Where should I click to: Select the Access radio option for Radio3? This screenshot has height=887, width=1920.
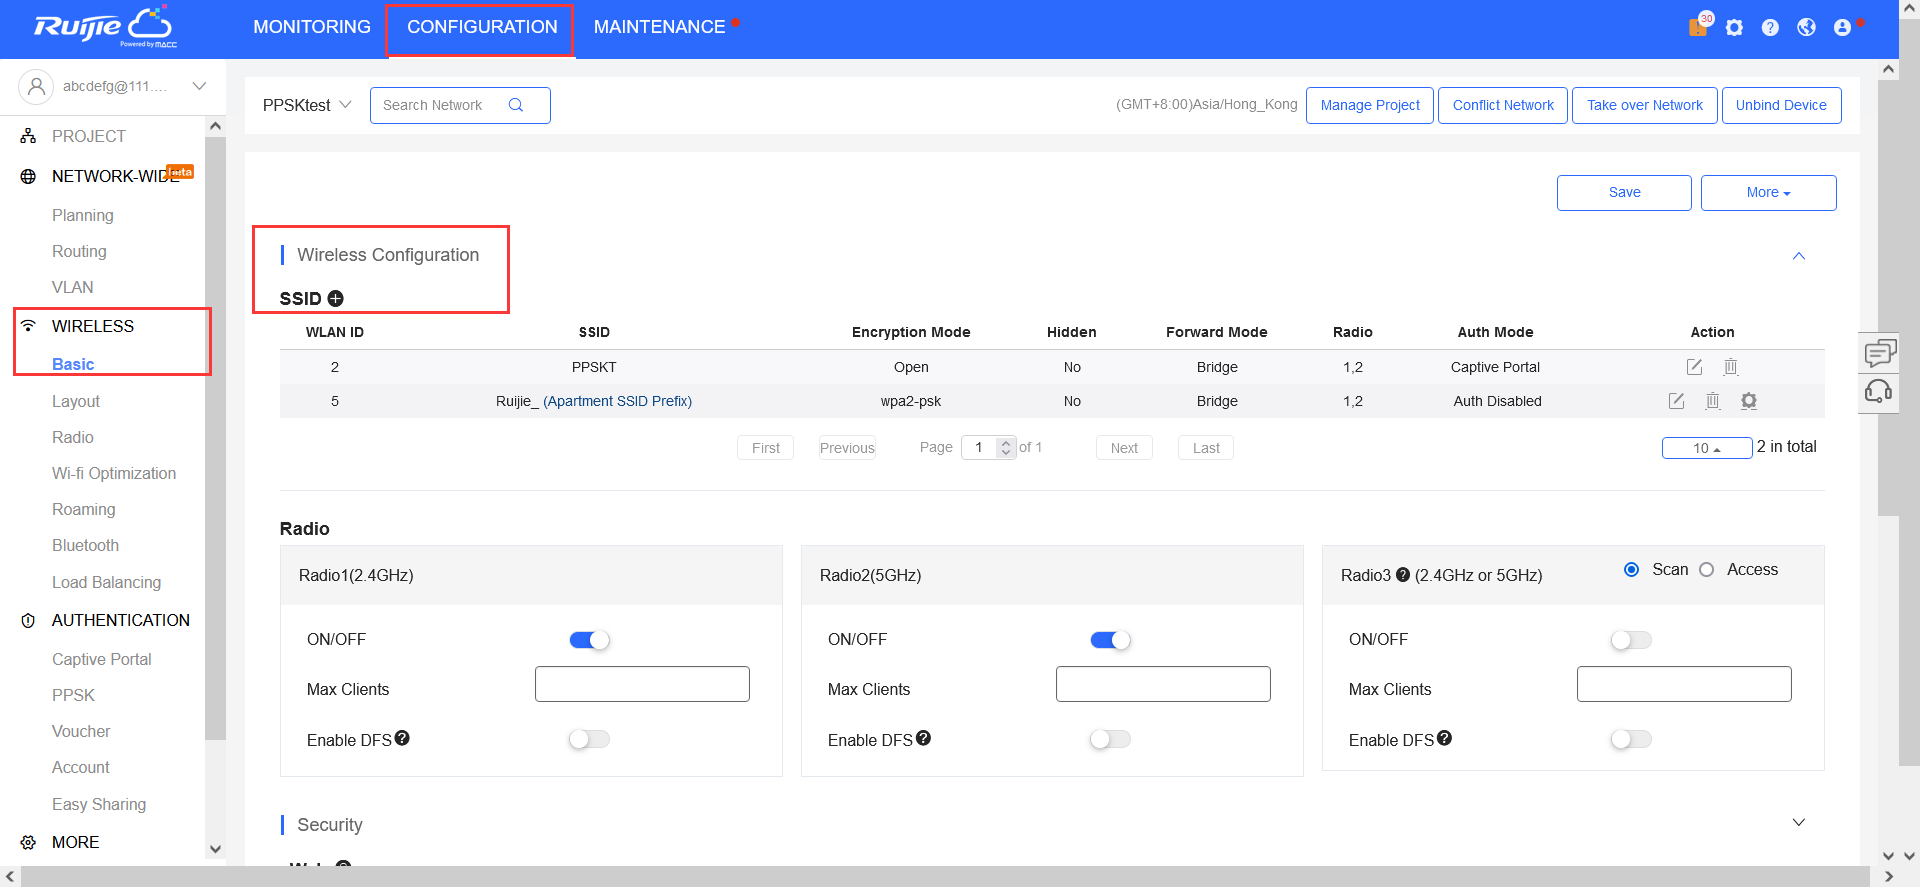(x=1707, y=570)
